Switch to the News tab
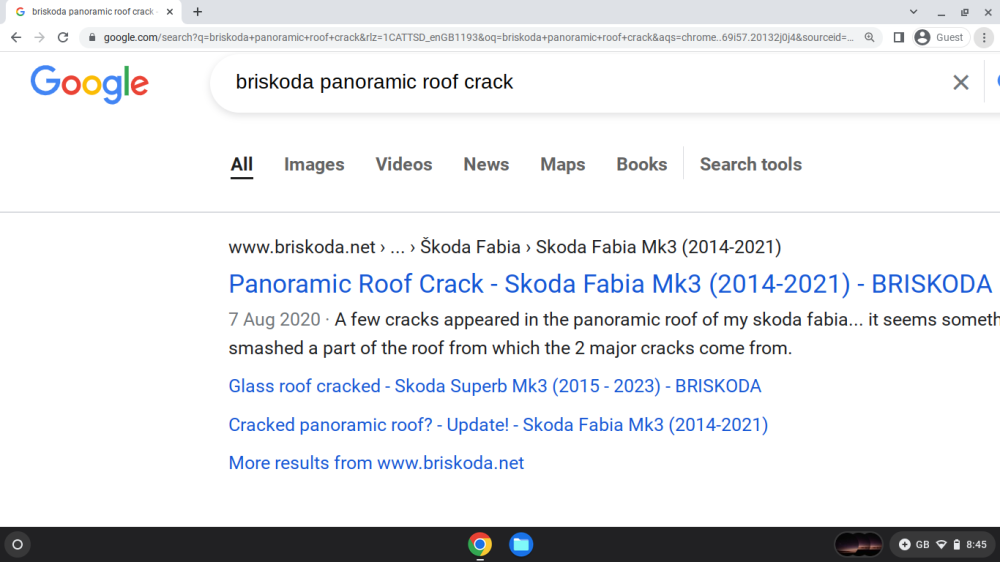Image resolution: width=1000 pixels, height=562 pixels. [486, 165]
